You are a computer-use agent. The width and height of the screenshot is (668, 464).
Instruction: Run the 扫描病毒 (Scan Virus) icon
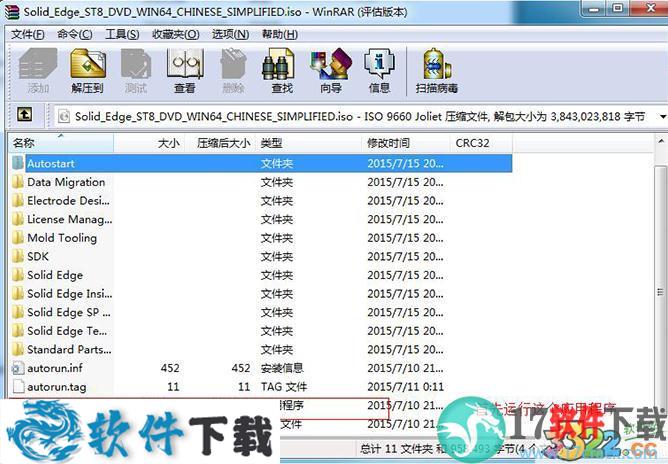click(437, 64)
